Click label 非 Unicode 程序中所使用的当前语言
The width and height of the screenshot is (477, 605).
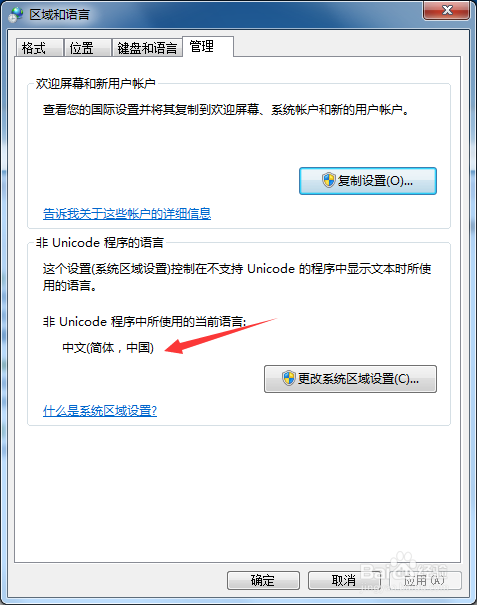pyautogui.click(x=144, y=321)
